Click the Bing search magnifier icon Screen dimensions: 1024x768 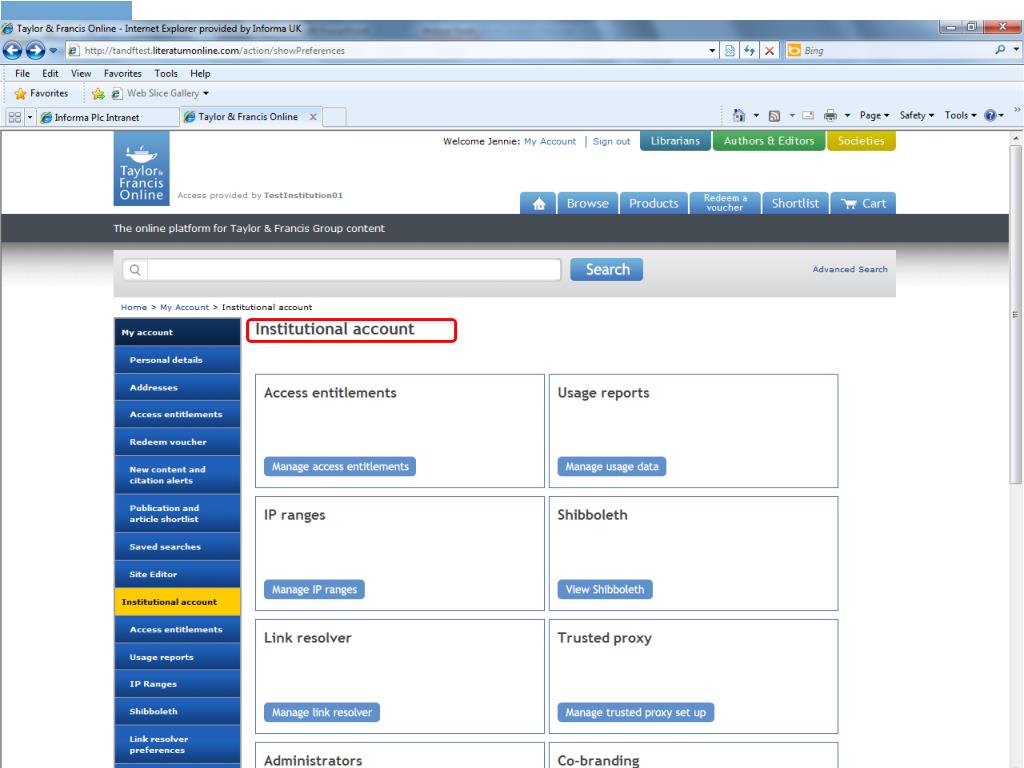pyautogui.click(x=1000, y=50)
